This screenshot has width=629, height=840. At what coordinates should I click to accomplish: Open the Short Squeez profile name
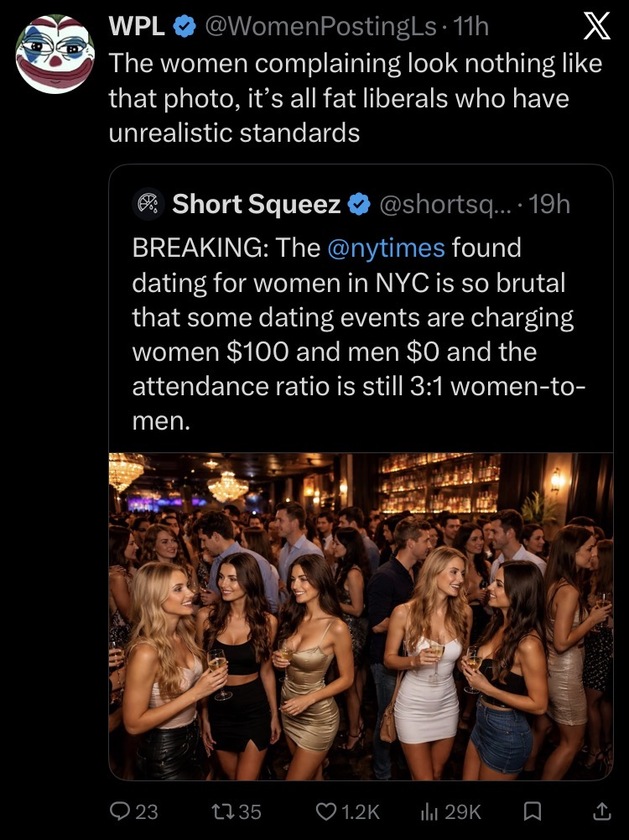[x=256, y=204]
